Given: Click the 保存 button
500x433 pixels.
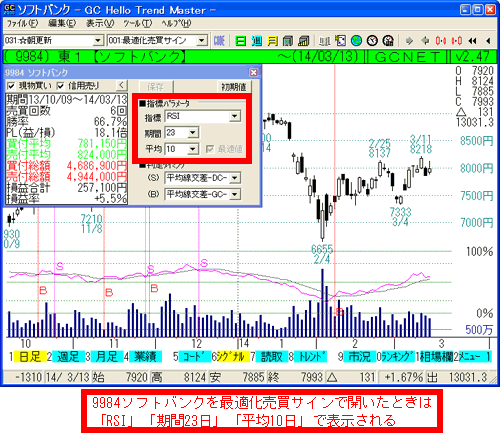Looking at the screenshot, I should [x=156, y=87].
